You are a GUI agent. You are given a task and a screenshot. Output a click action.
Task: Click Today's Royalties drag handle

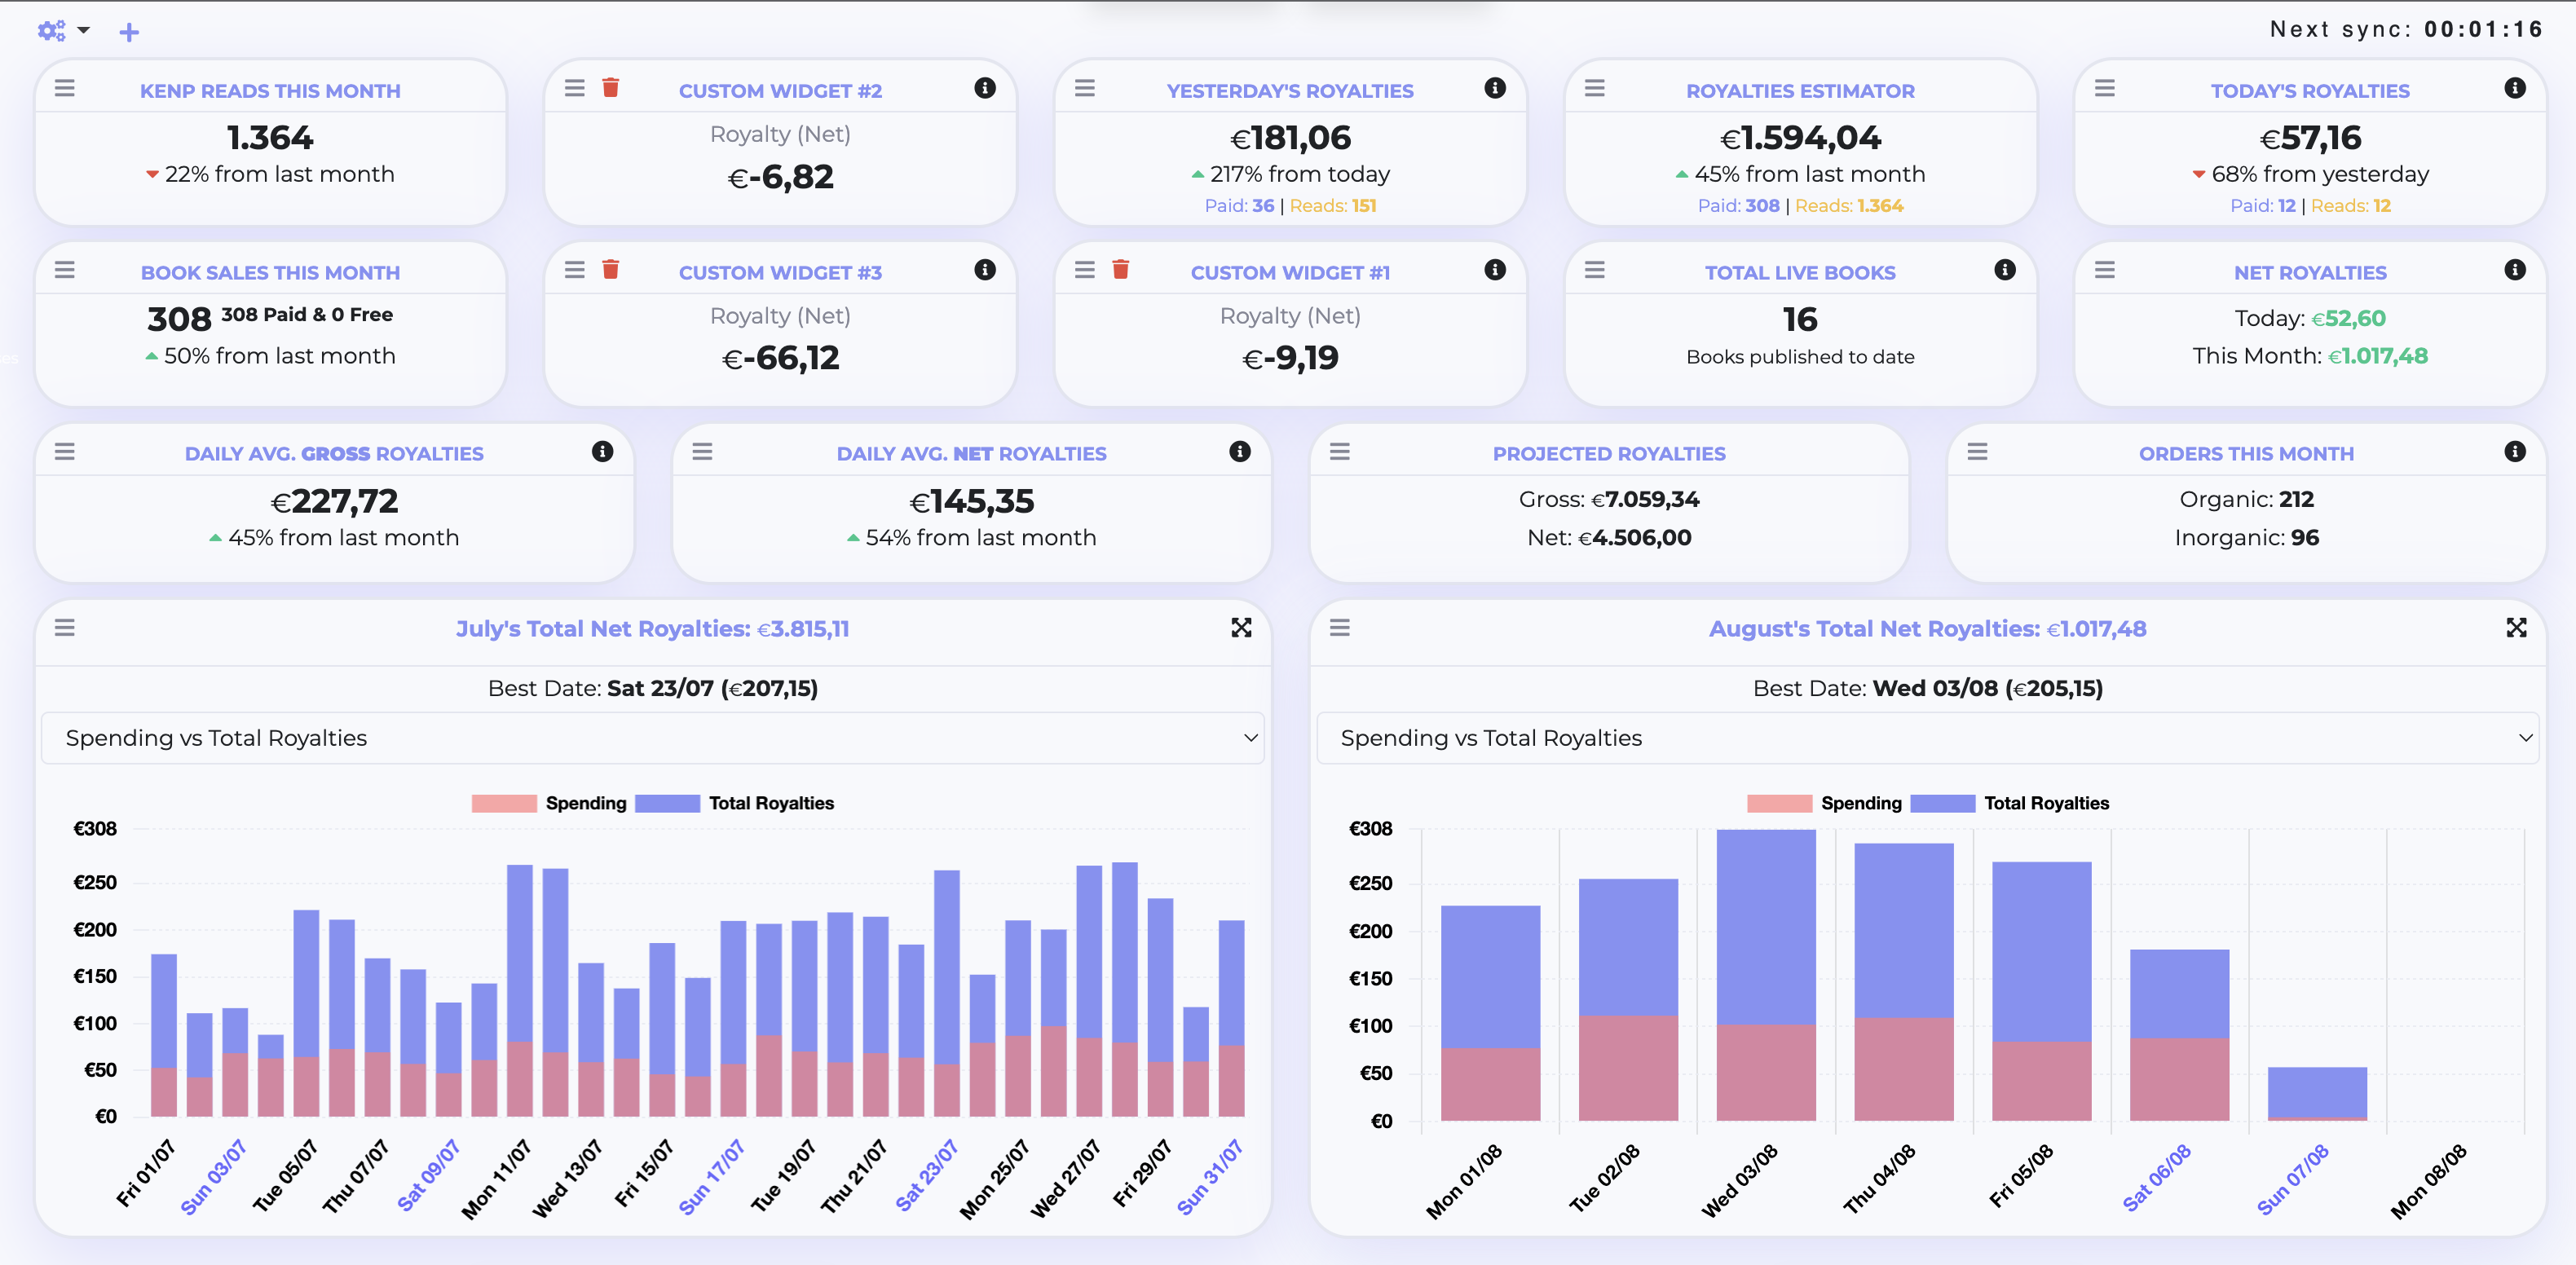(x=2105, y=88)
